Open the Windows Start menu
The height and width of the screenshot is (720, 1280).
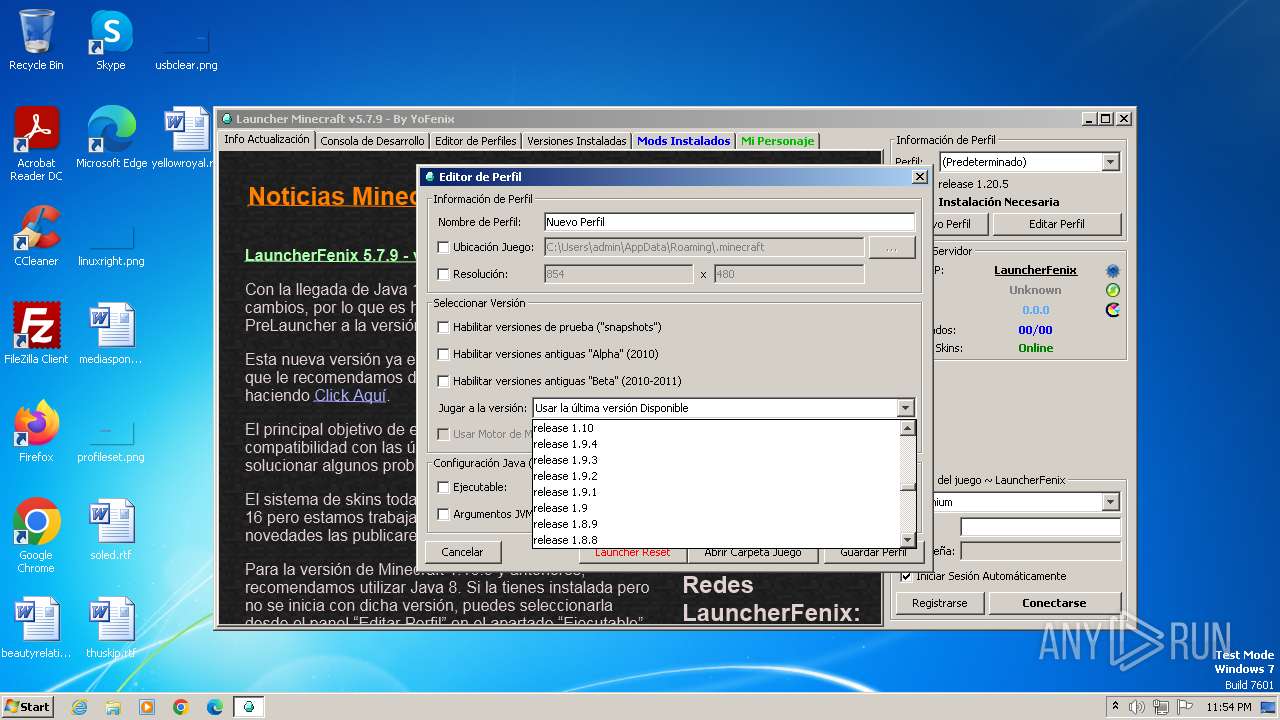(x=28, y=707)
